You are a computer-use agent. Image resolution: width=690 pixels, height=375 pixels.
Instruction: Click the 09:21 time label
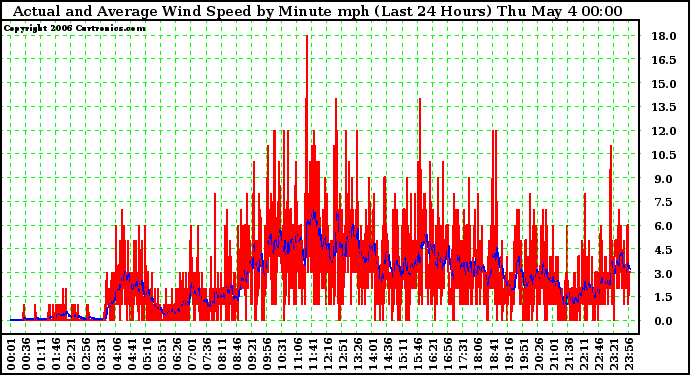coord(252,355)
